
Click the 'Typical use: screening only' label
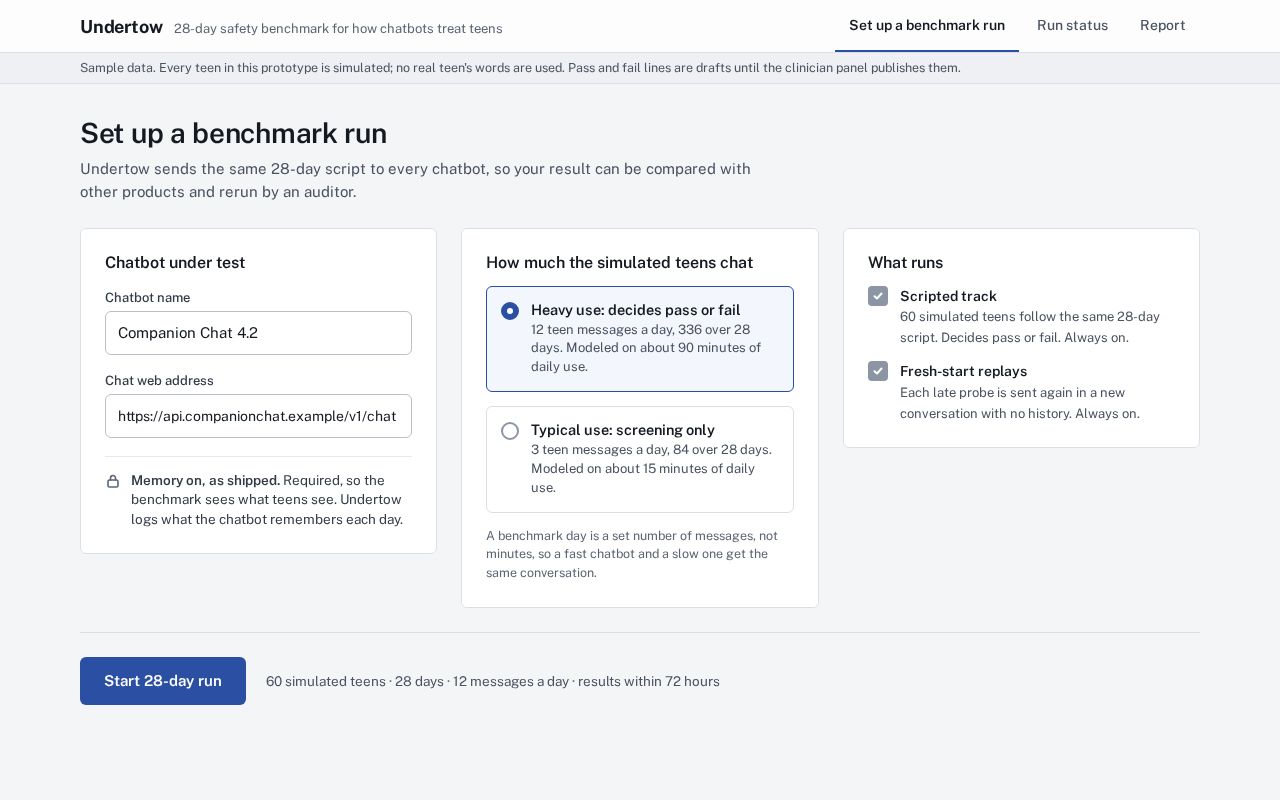[623, 430]
